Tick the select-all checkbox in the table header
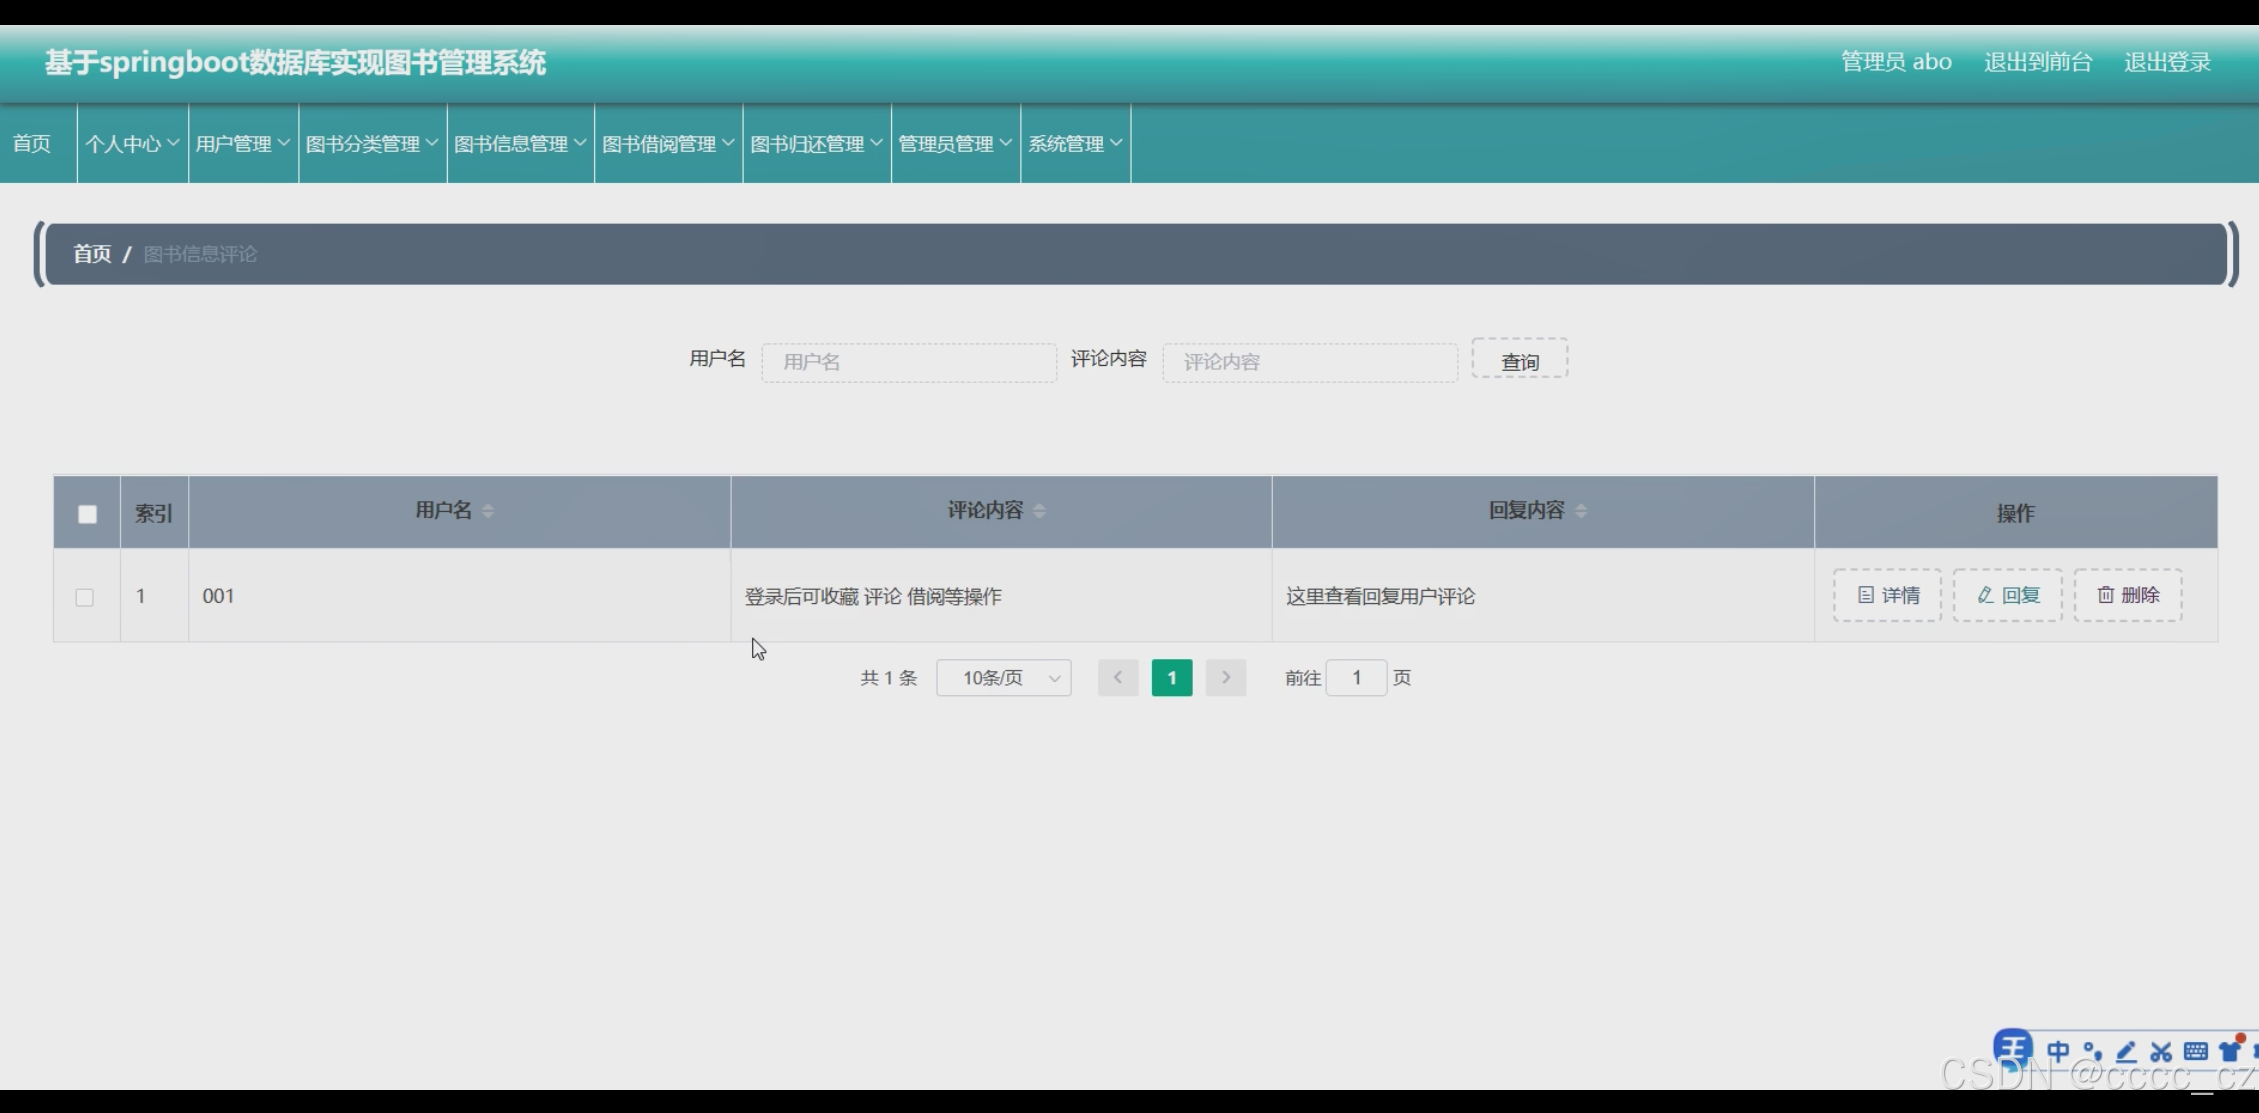The height and width of the screenshot is (1113, 2259). point(87,514)
